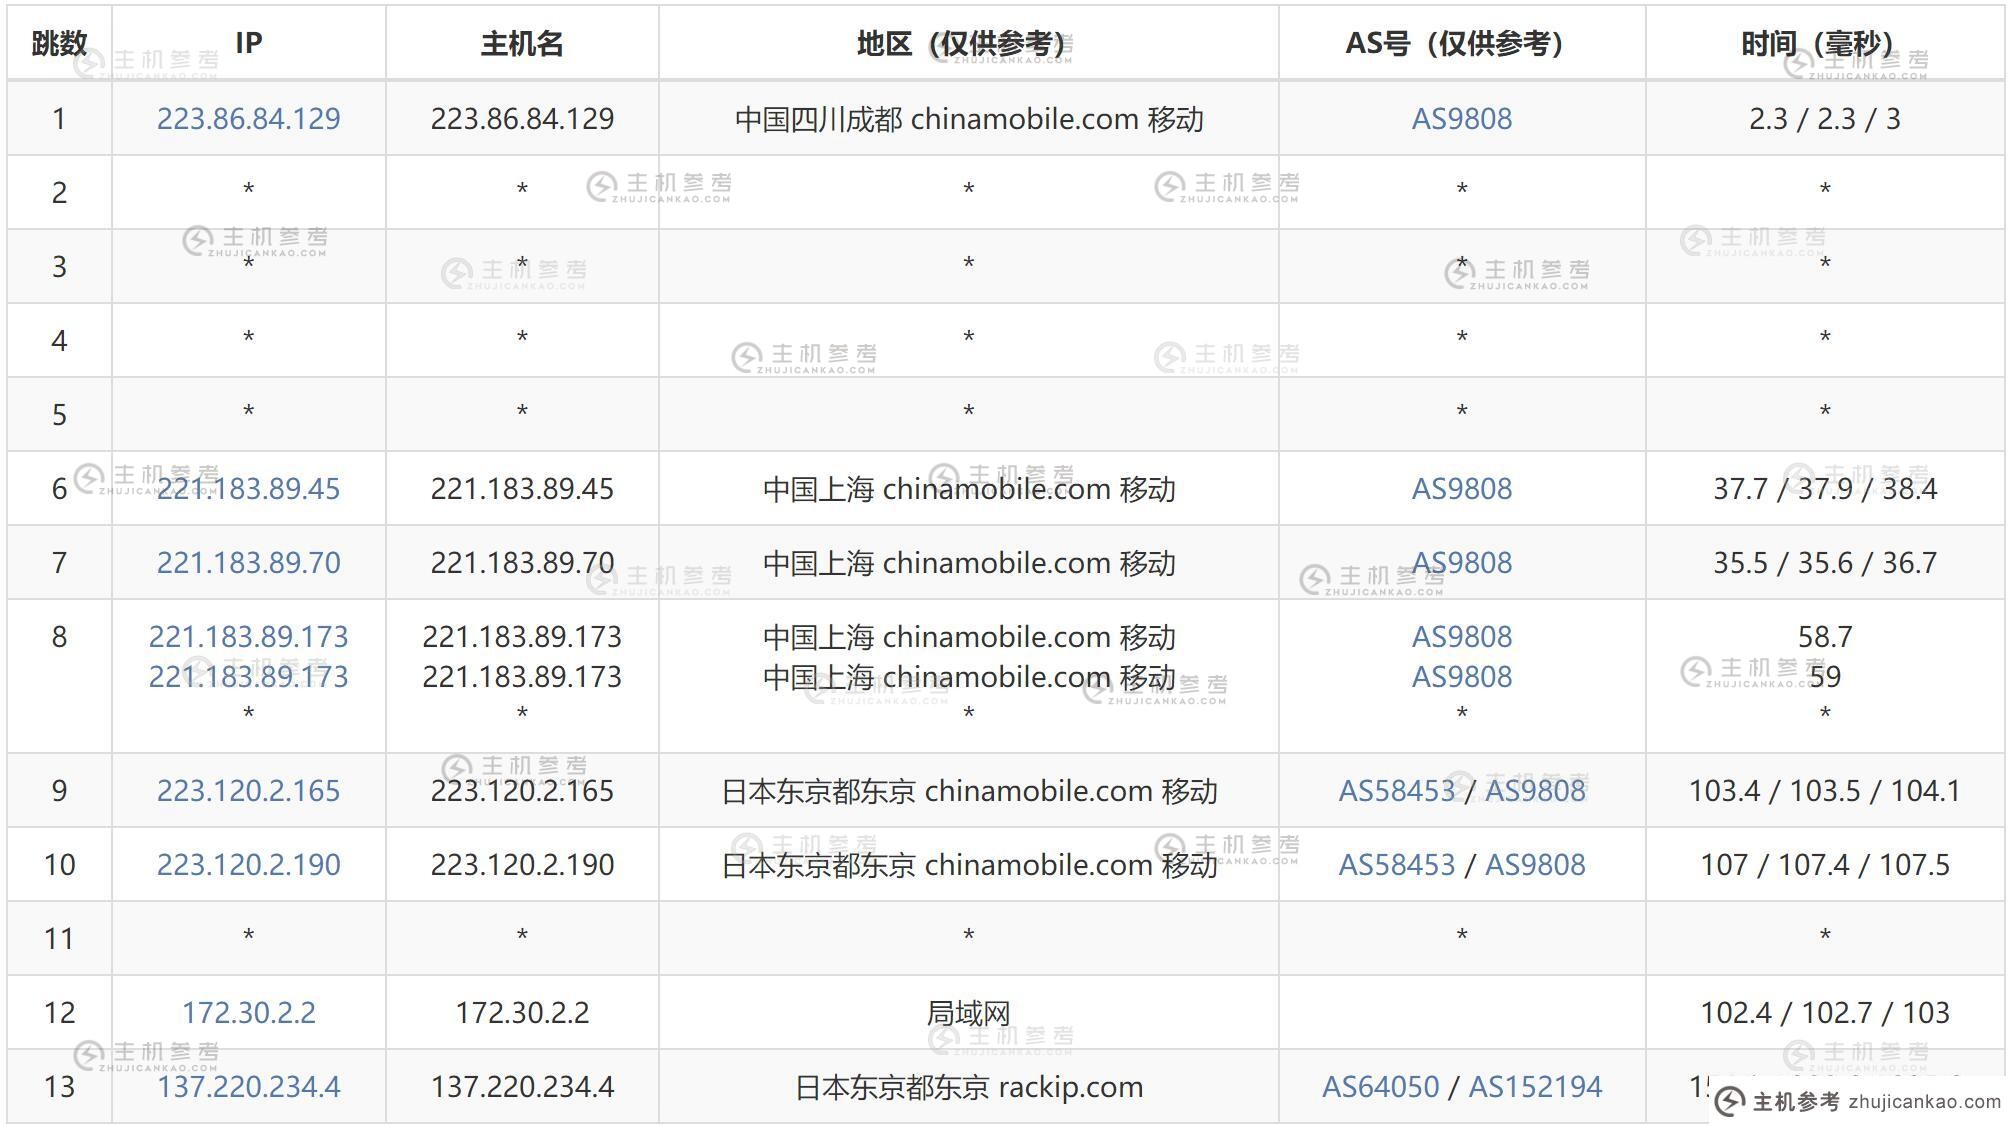Click first 221.183.89.173 IP link in hop 8
This screenshot has width=2009, height=1126.
click(x=248, y=637)
